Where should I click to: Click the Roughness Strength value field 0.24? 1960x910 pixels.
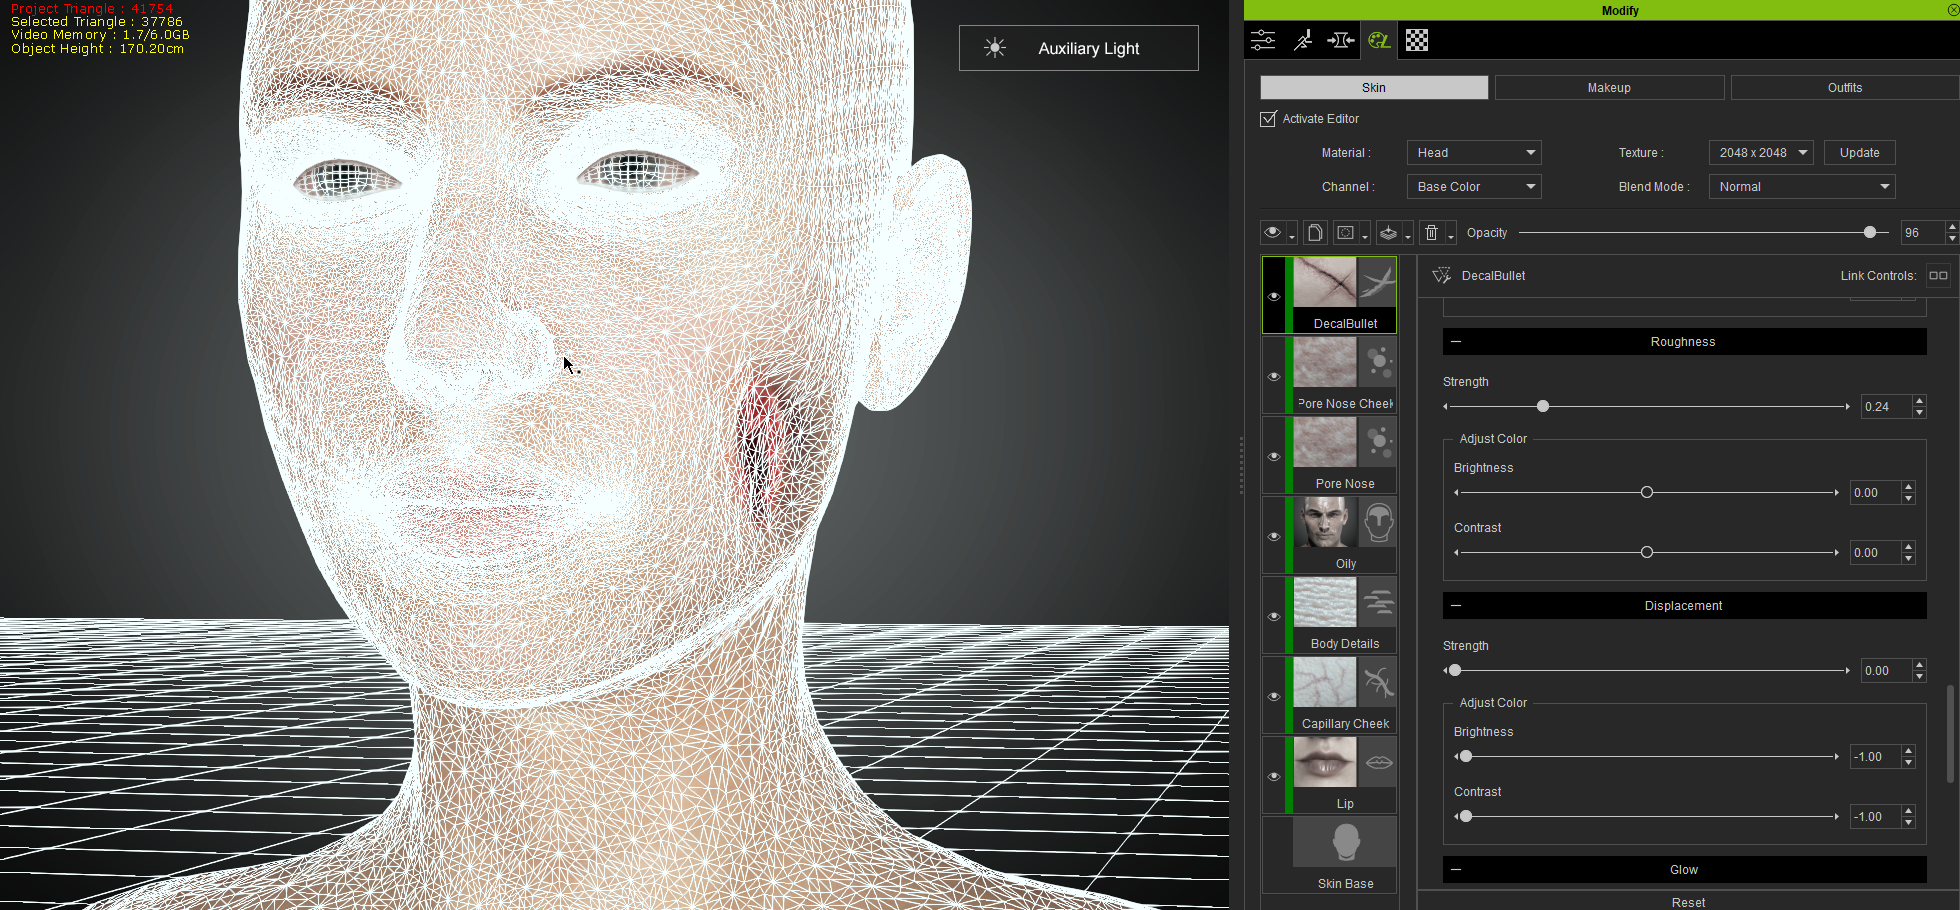click(x=1886, y=407)
